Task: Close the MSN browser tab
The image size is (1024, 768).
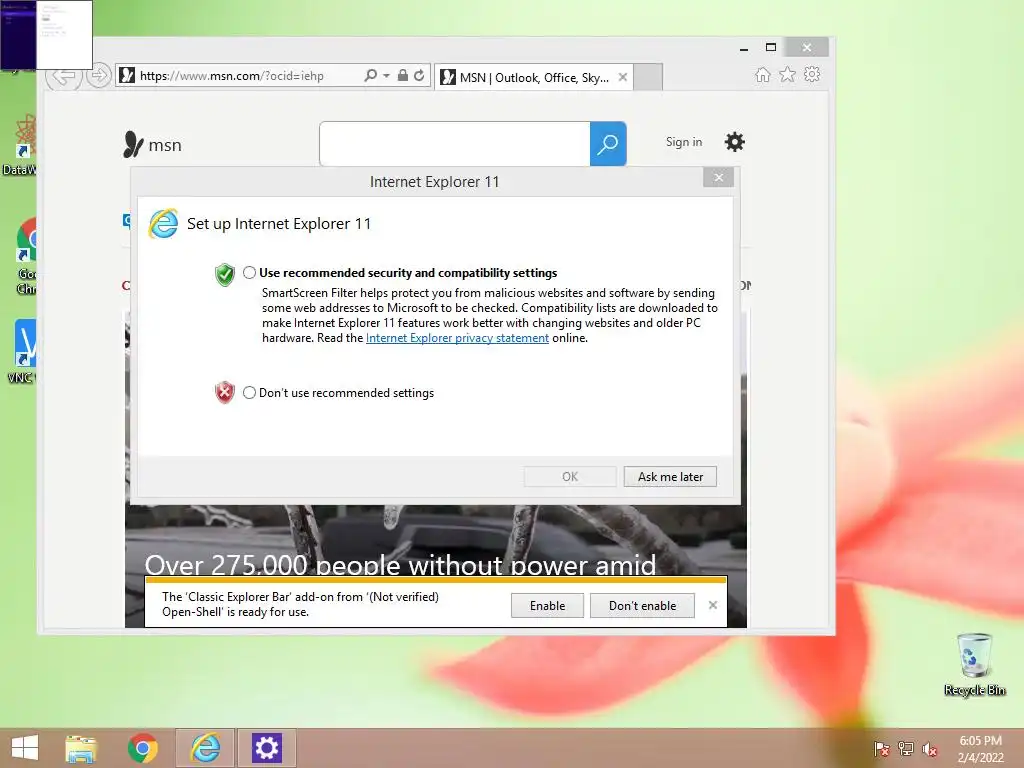Action: pyautogui.click(x=623, y=77)
